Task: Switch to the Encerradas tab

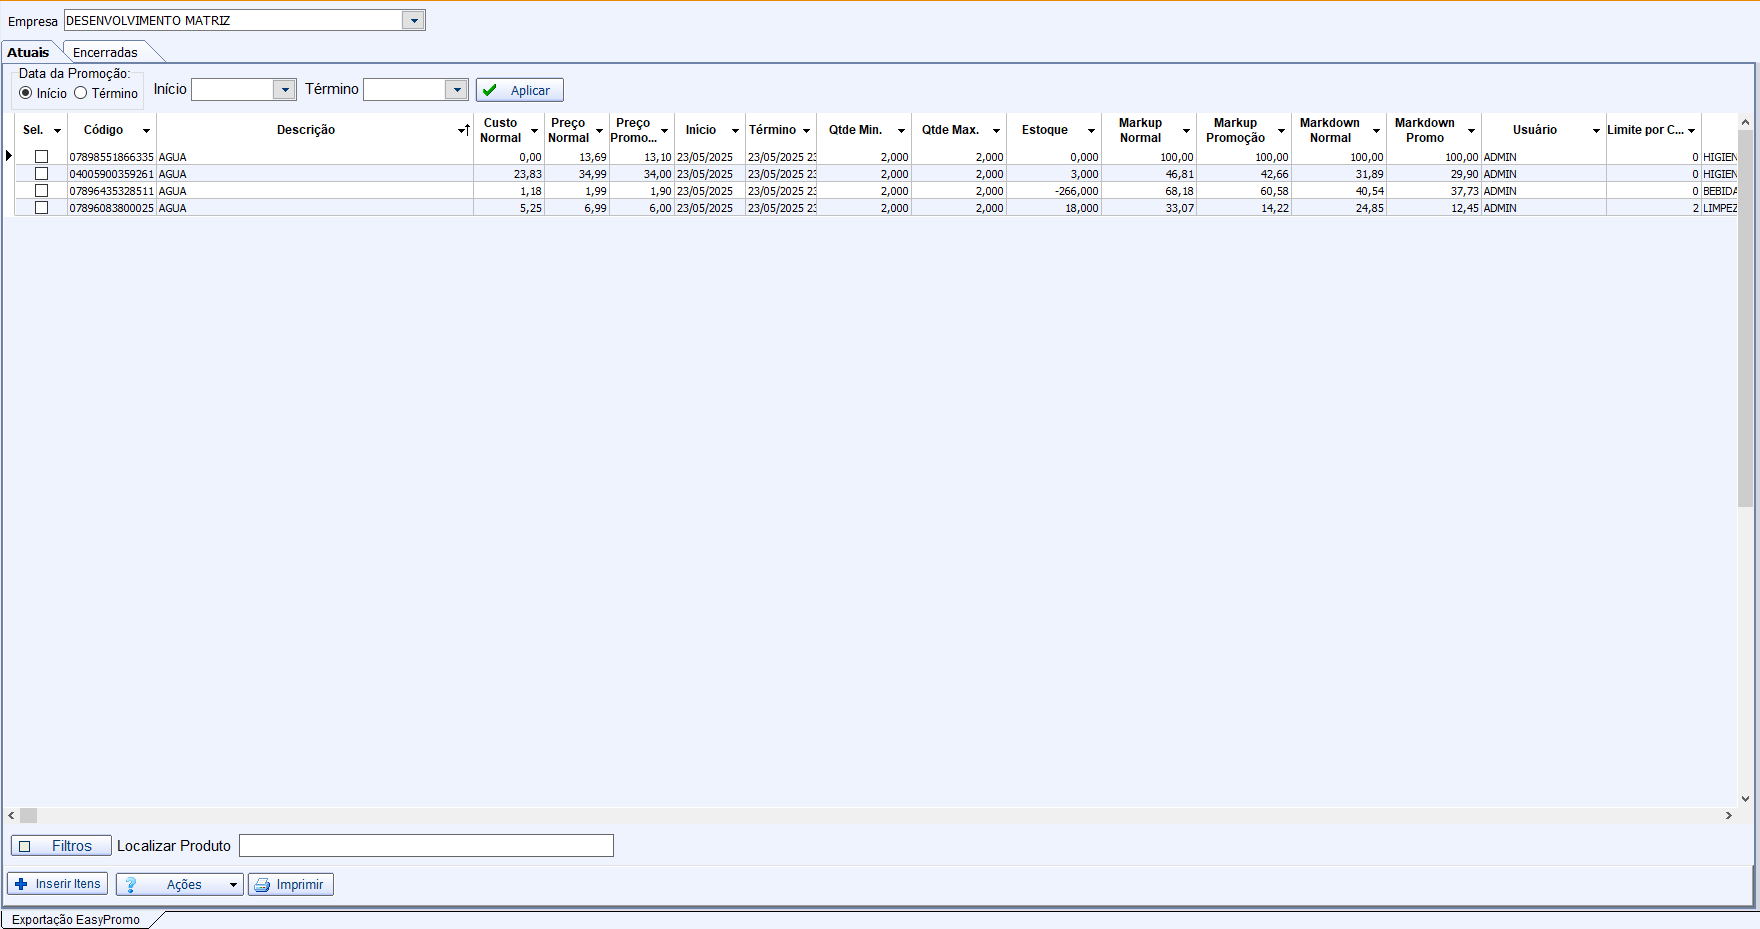Action: [x=105, y=53]
